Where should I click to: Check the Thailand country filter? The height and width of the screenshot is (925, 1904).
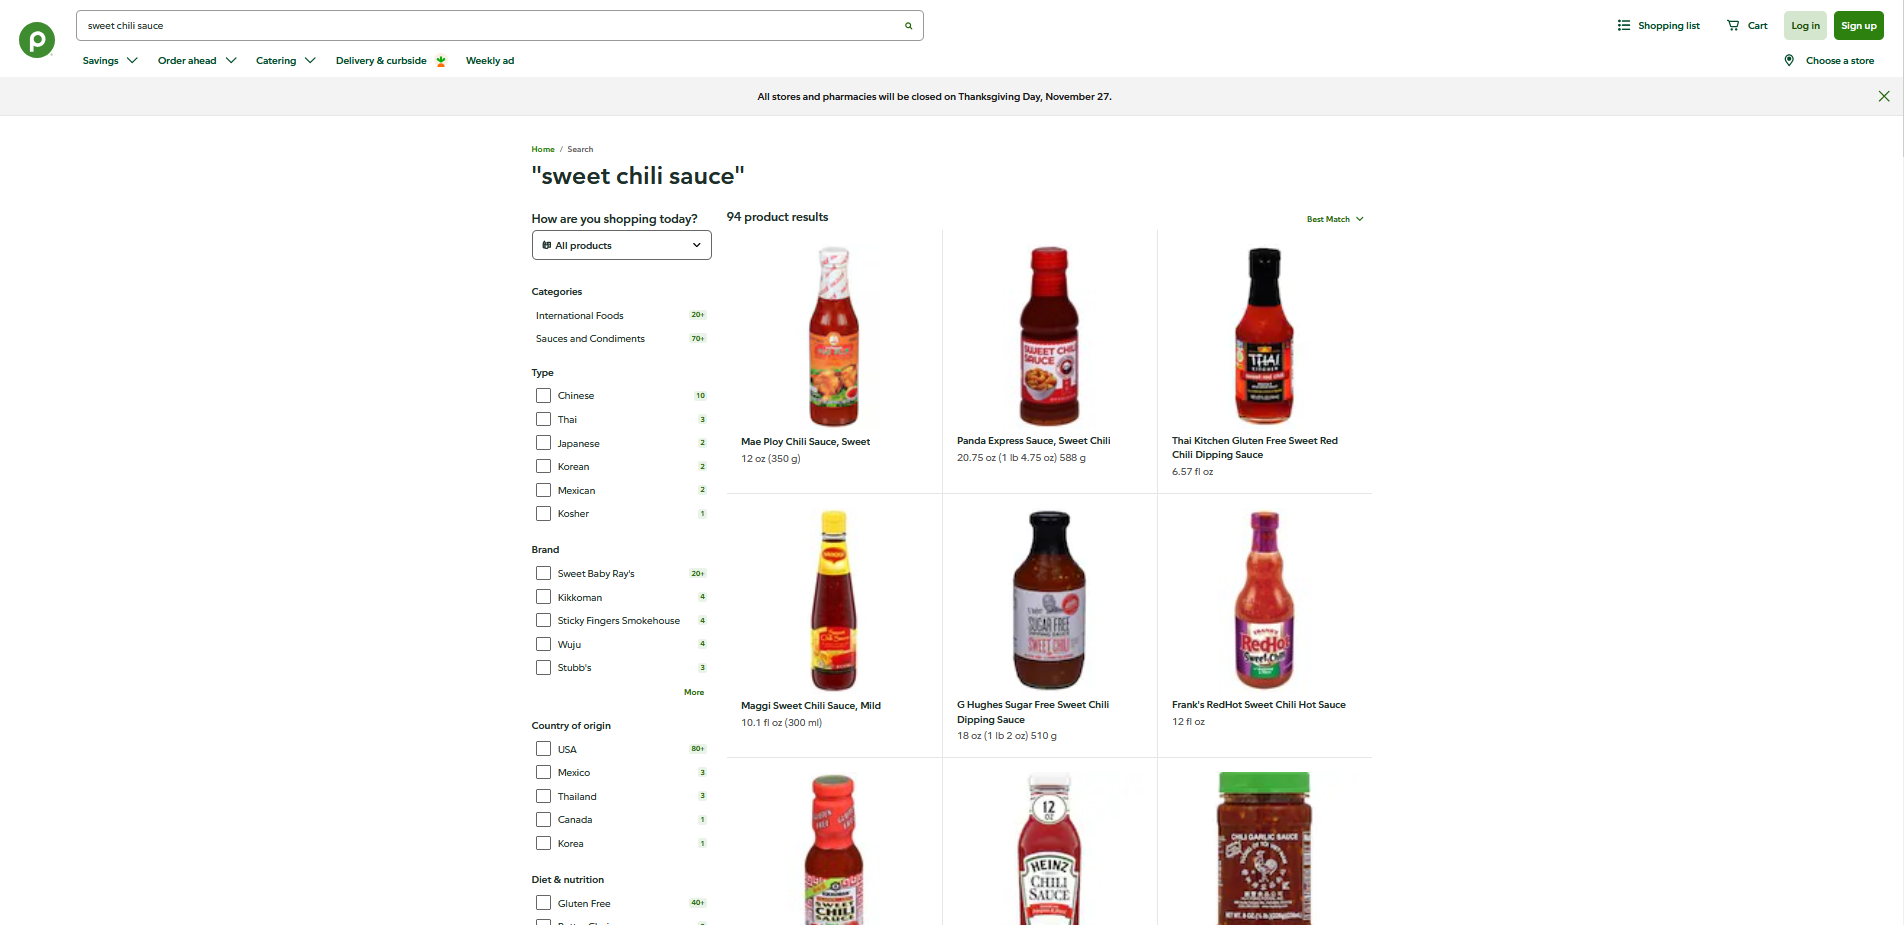tap(543, 797)
